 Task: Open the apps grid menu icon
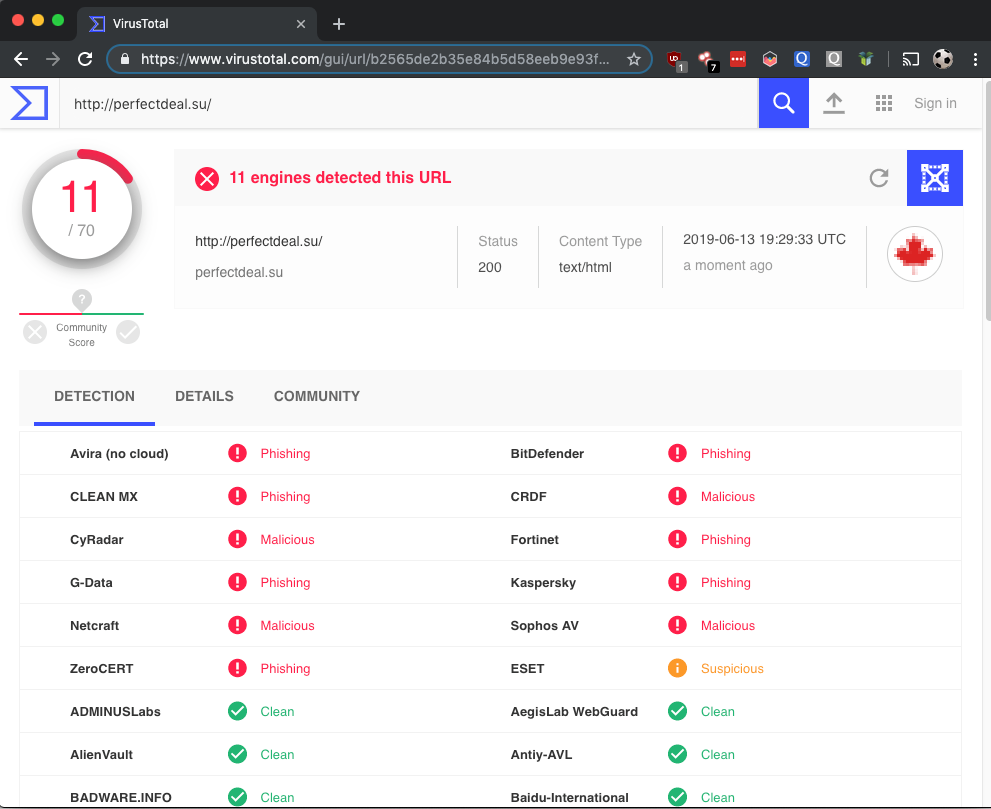pyautogui.click(x=883, y=103)
